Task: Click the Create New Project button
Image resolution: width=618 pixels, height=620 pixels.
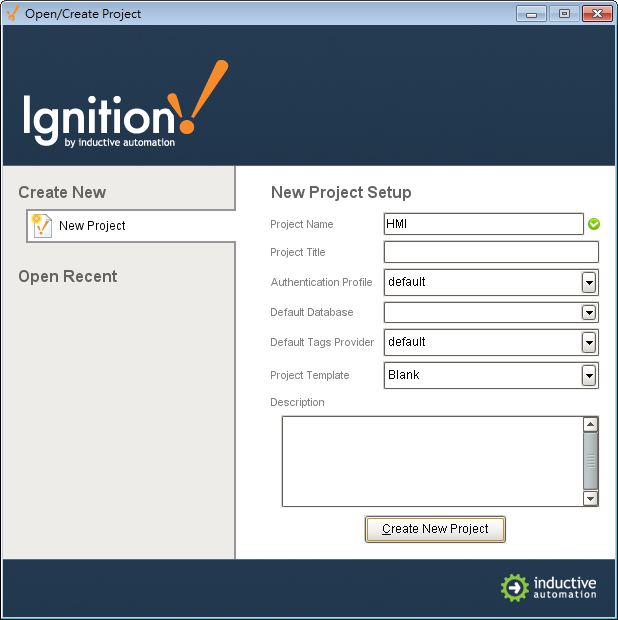Action: 435,529
